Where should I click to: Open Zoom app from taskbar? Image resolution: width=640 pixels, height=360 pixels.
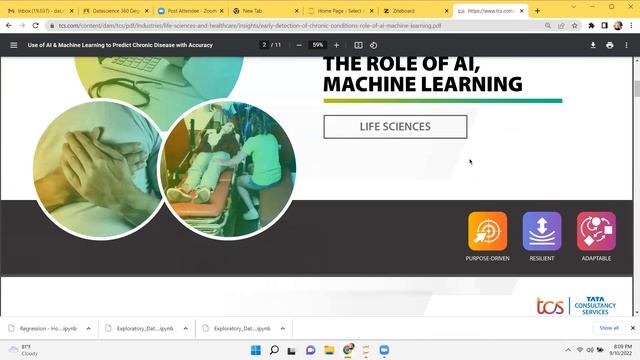[384, 350]
